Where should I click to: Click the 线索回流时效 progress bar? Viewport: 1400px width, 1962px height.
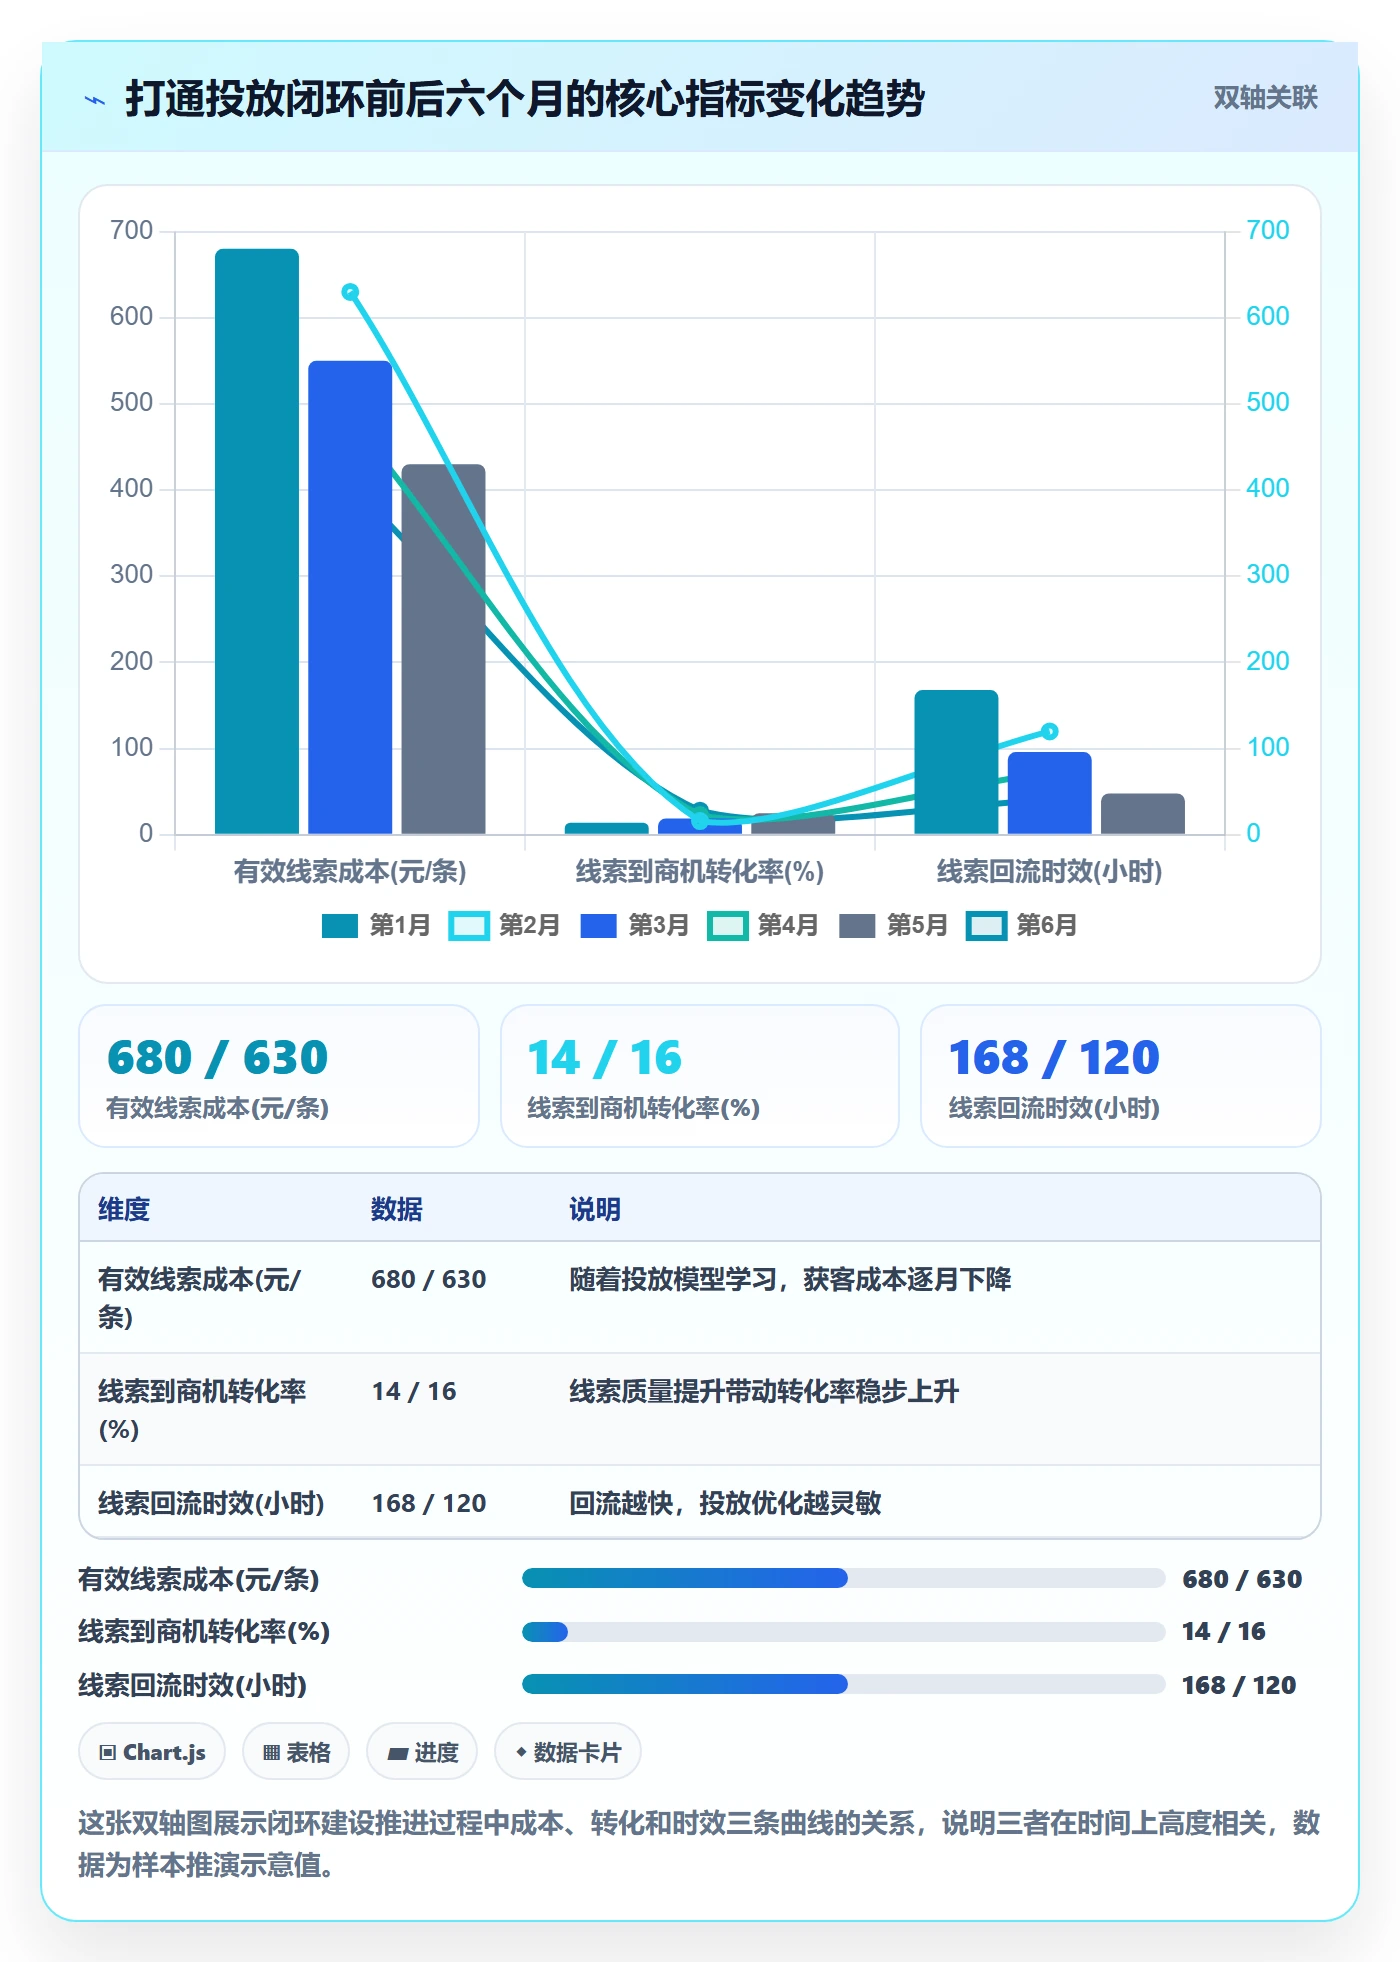[x=843, y=1685]
